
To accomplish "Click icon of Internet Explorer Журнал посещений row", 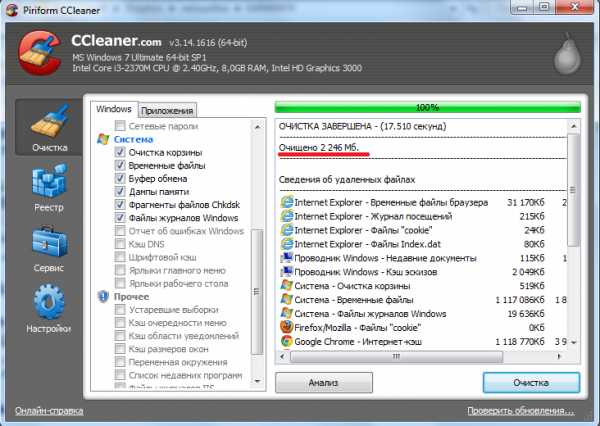I will pyautogui.click(x=287, y=216).
